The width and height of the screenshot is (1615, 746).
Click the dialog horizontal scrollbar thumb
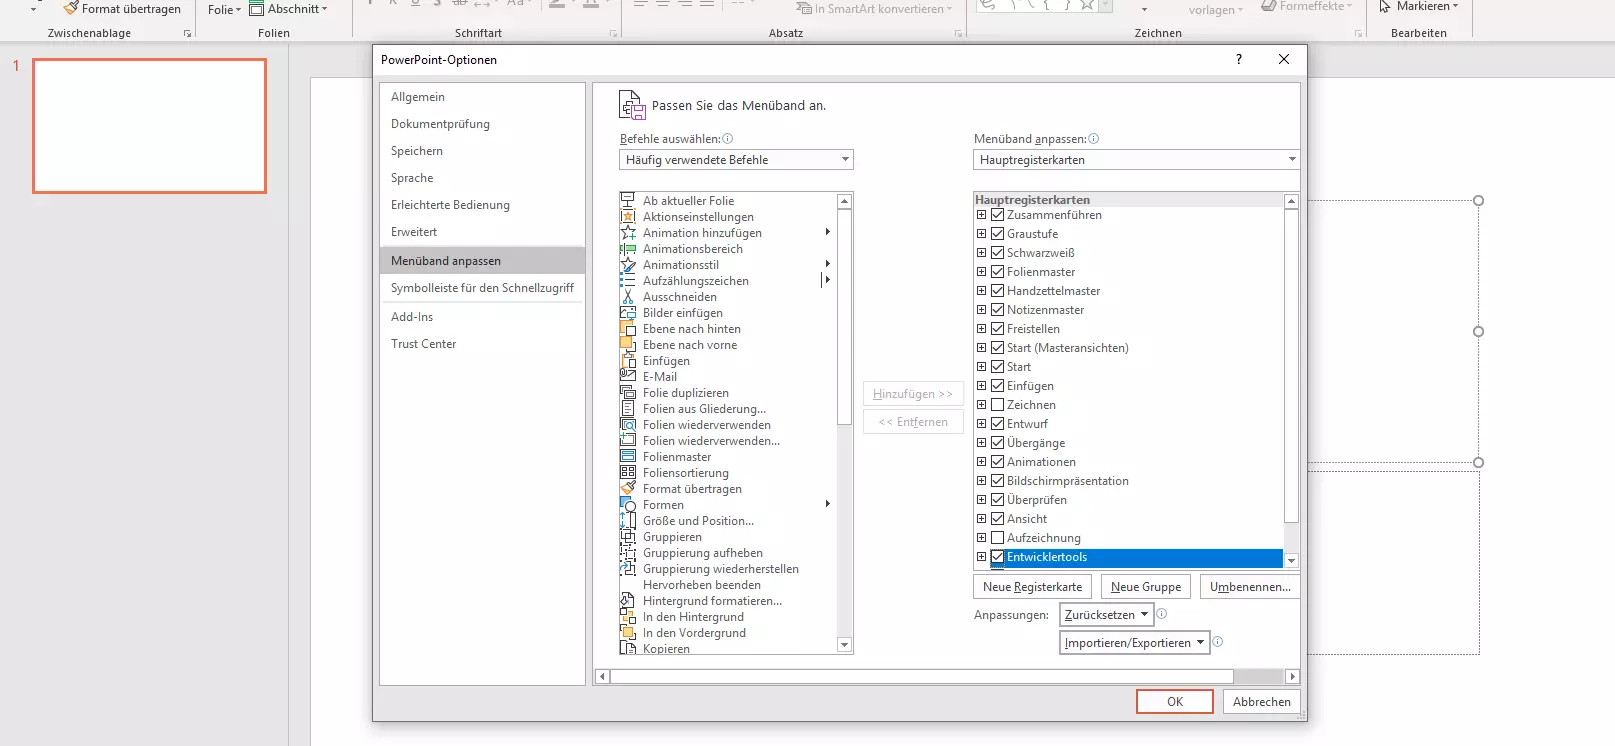tap(922, 676)
